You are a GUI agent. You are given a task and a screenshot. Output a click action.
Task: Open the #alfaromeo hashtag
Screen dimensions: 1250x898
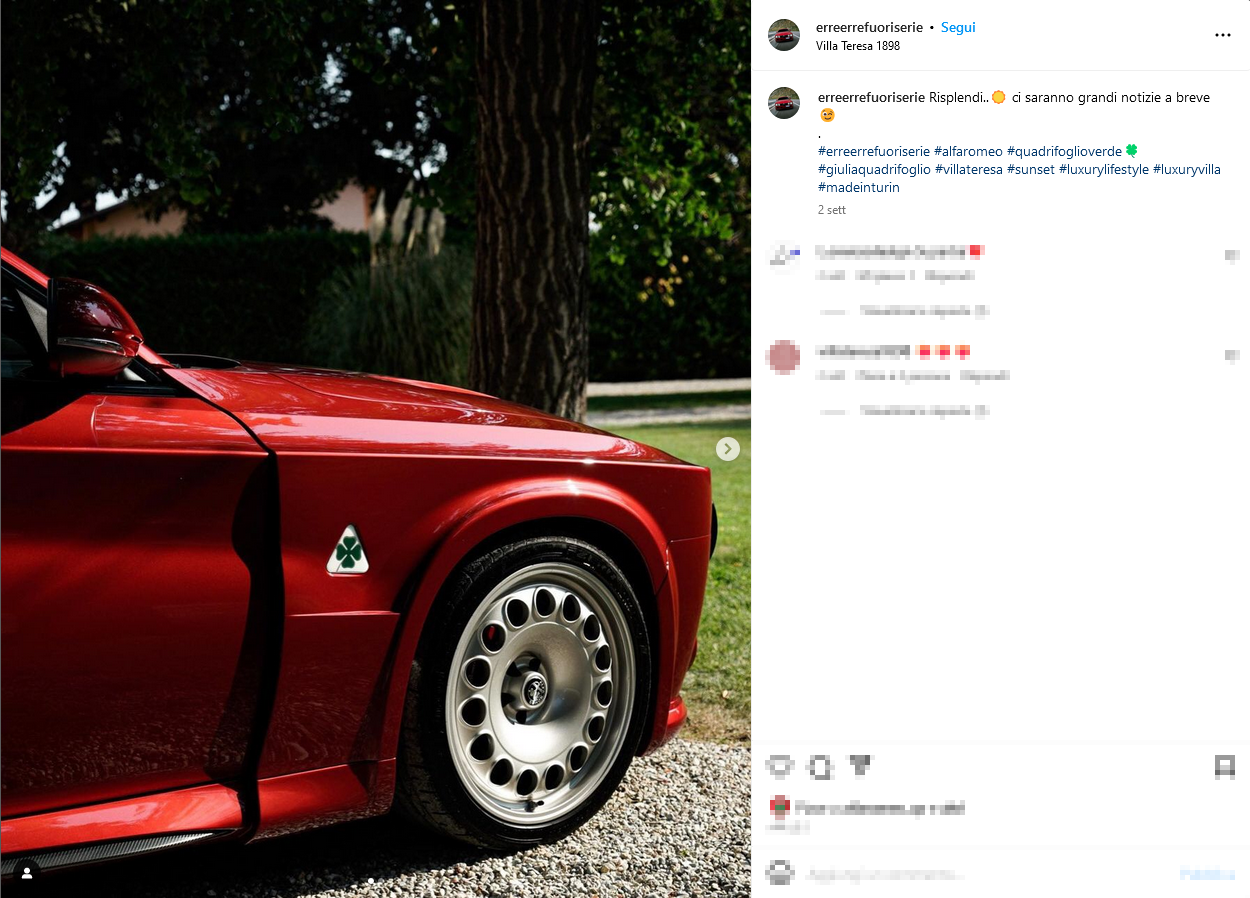968,151
